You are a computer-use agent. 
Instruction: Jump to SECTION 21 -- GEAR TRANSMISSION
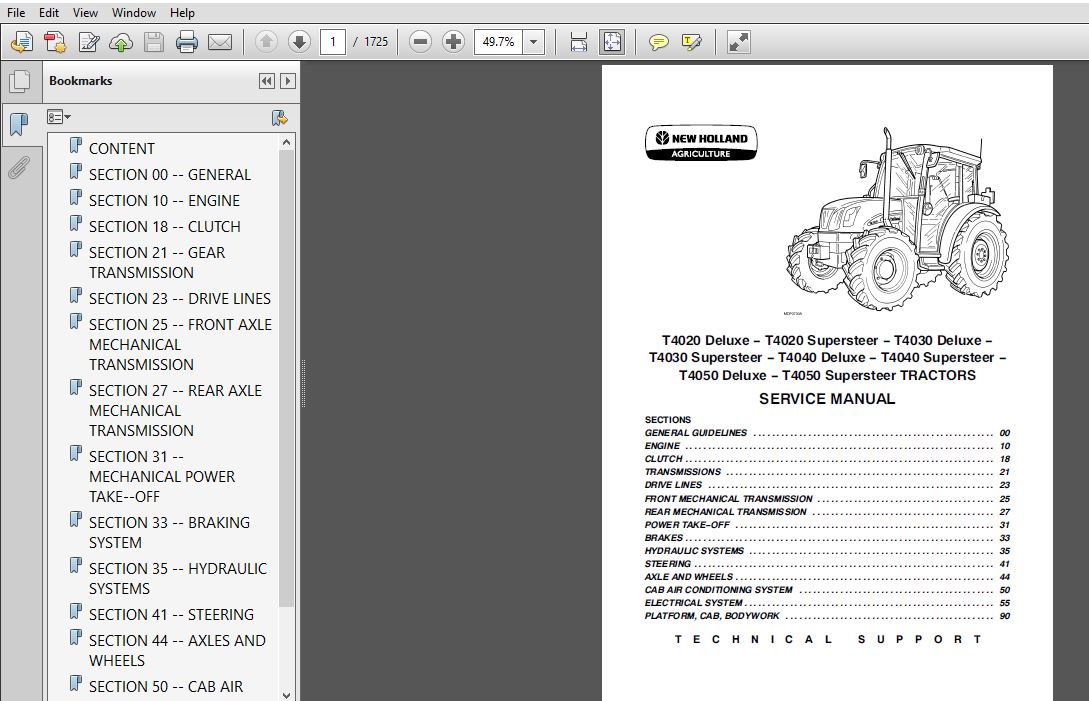pos(157,263)
